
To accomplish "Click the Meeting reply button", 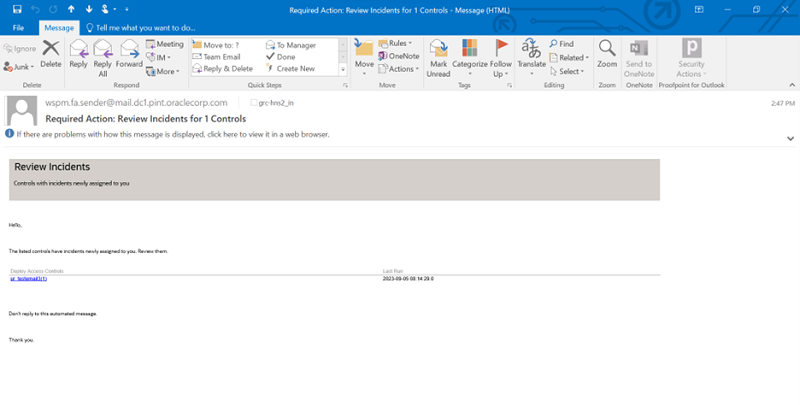I will tap(164, 44).
